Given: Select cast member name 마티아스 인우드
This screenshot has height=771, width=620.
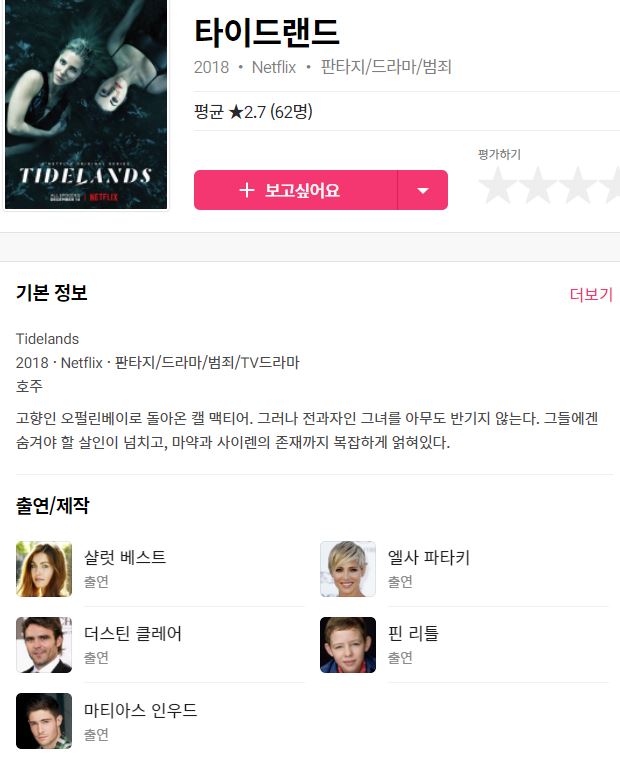Looking at the screenshot, I should click(141, 710).
